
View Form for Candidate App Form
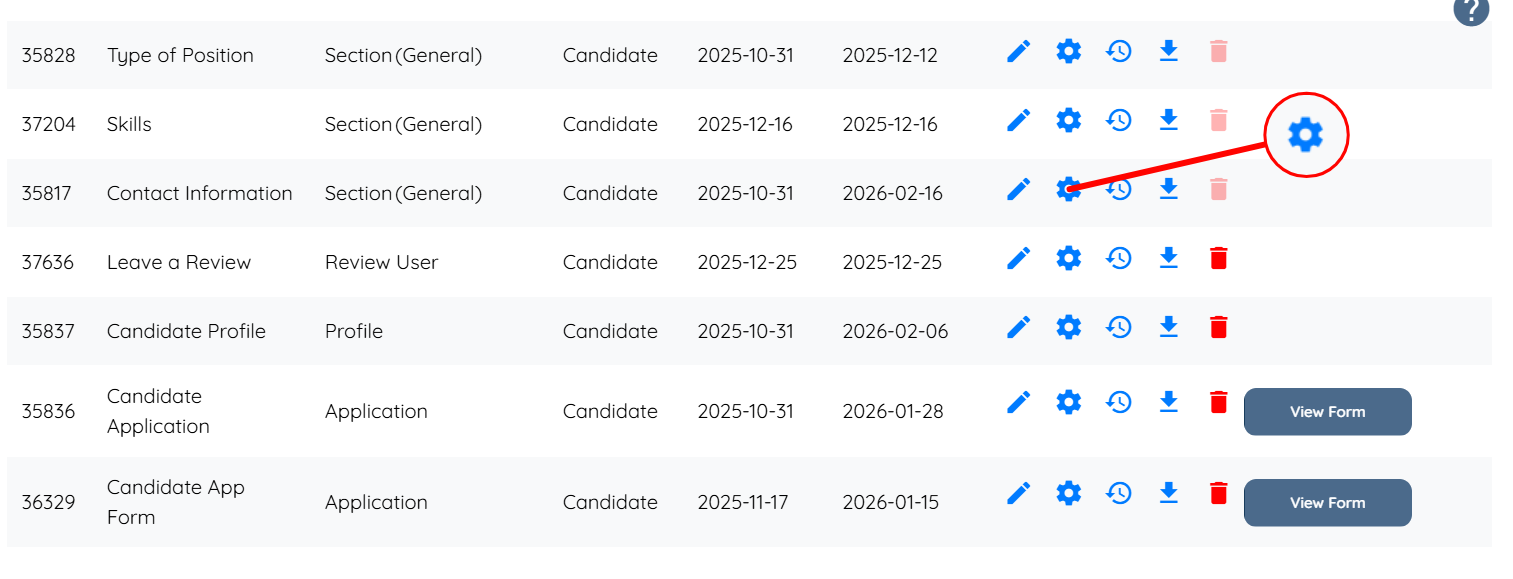tap(1327, 503)
